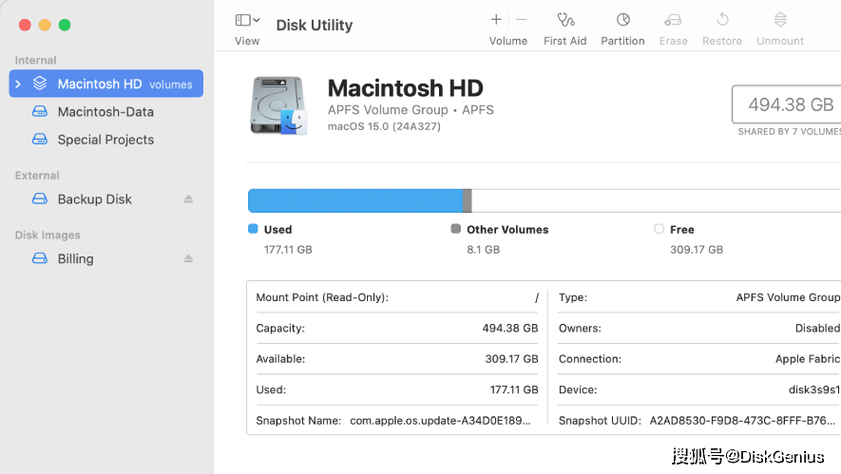The image size is (841, 474).
Task: Click the large hard drive Finder image
Action: tap(278, 105)
